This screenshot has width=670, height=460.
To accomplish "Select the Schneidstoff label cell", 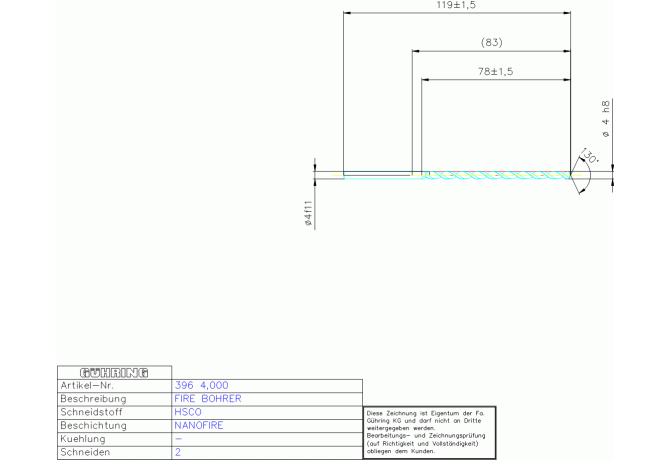I will 93,412.
